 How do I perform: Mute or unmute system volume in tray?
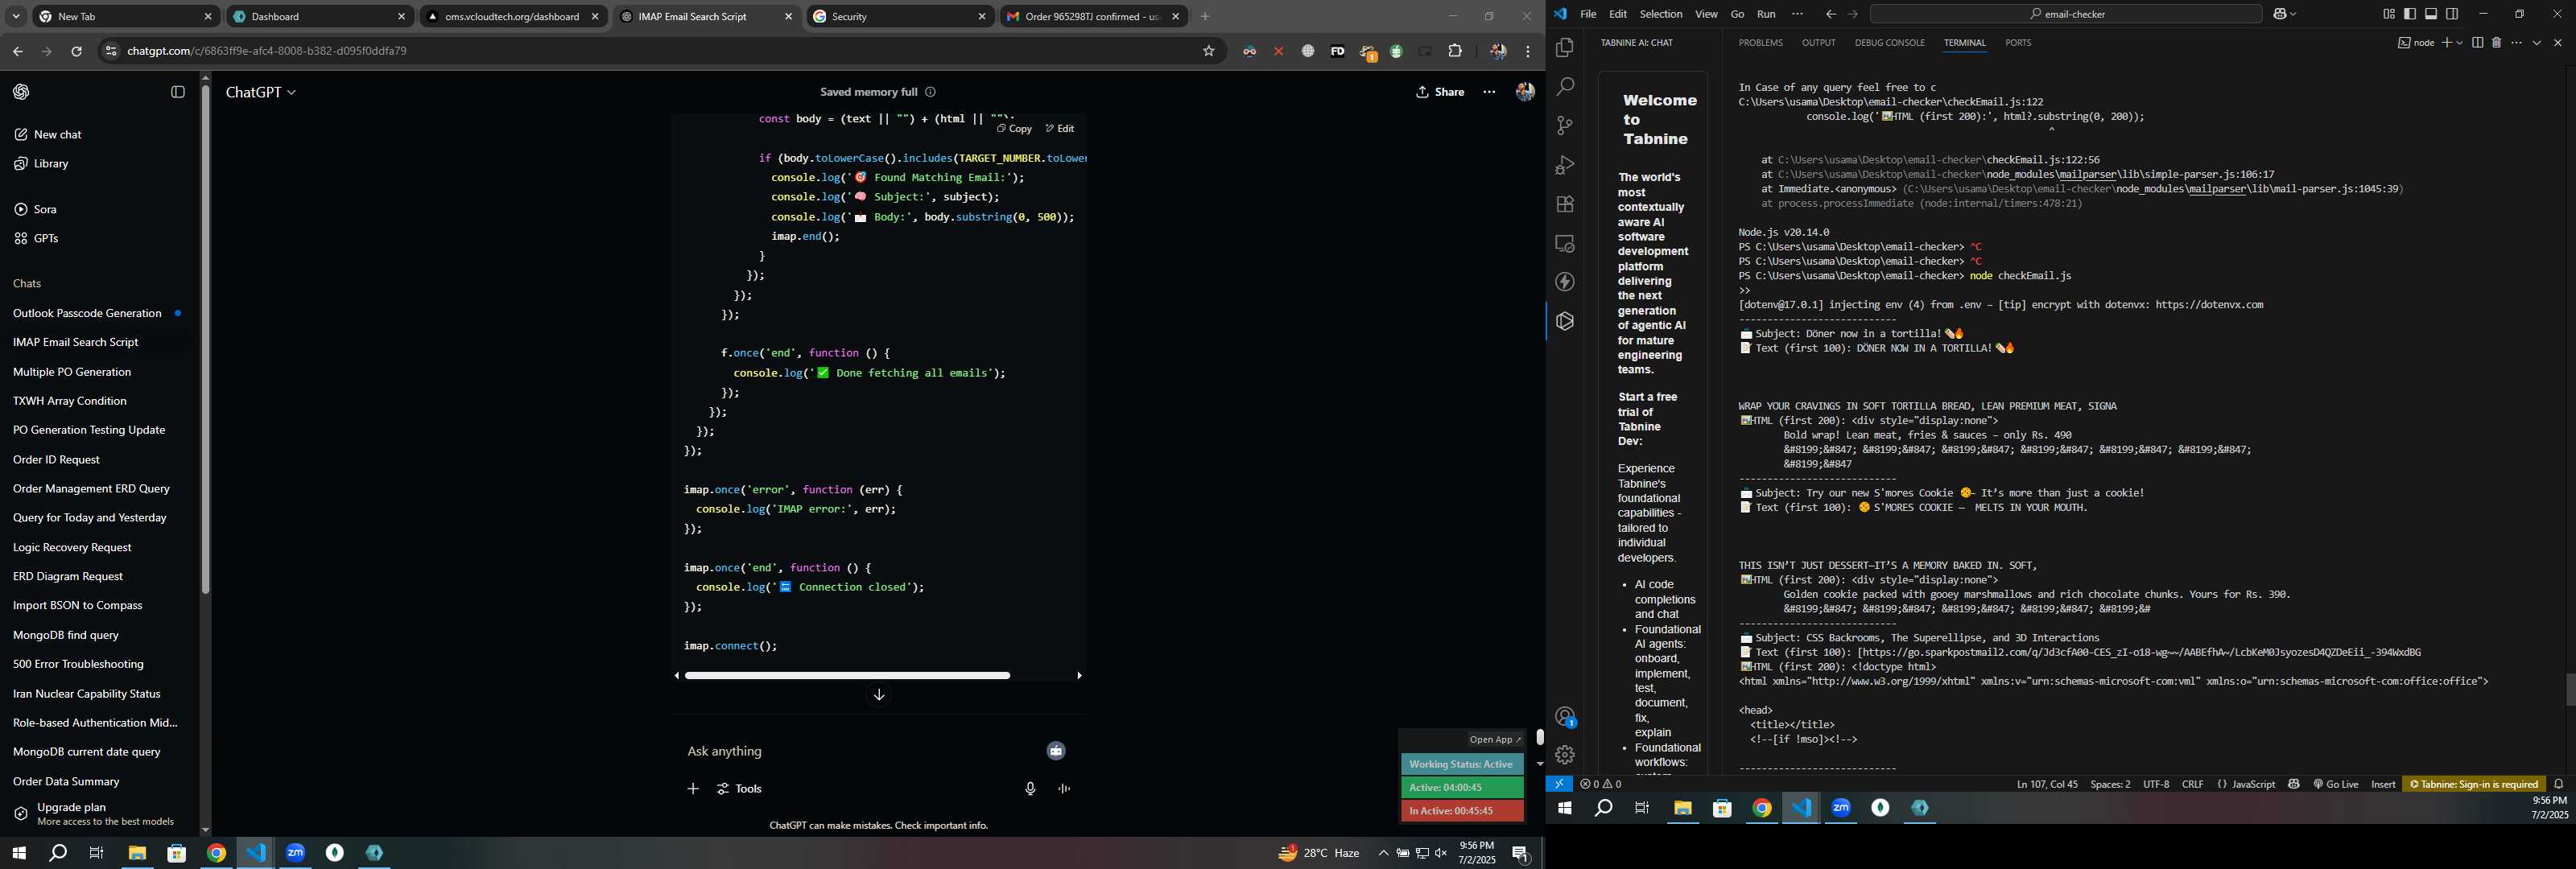click(x=1441, y=853)
